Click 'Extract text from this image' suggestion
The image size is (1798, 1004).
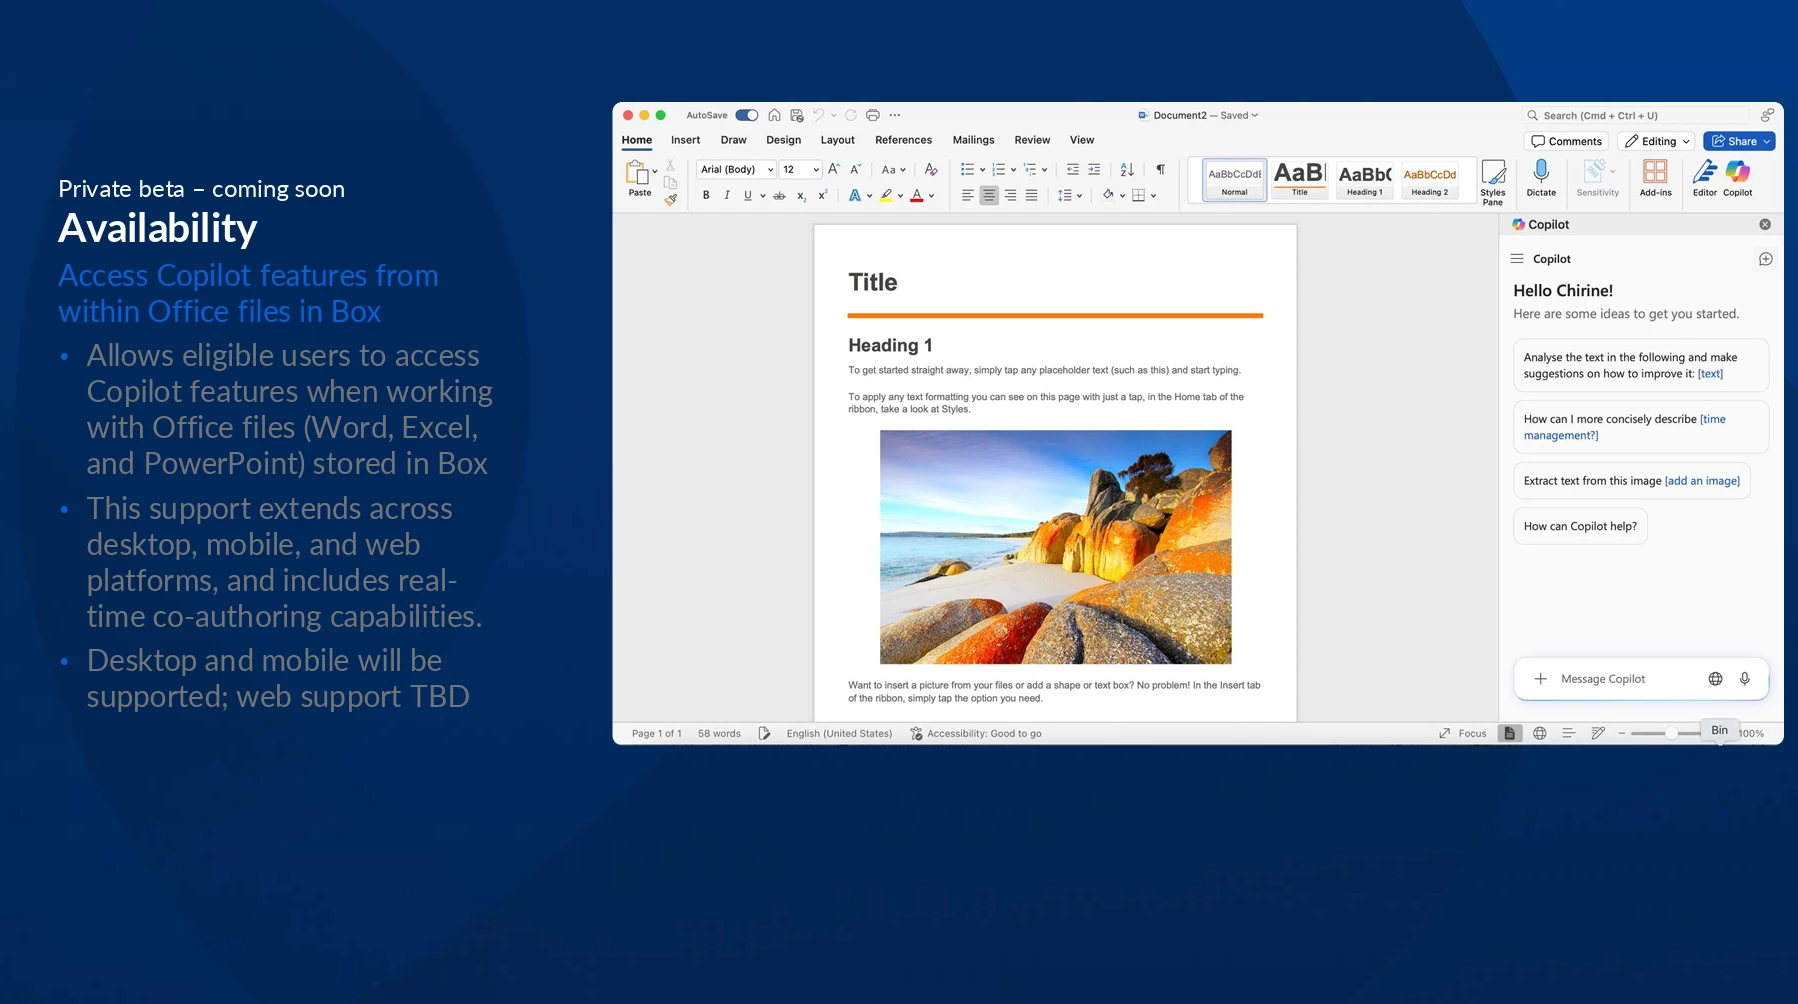click(x=1631, y=481)
